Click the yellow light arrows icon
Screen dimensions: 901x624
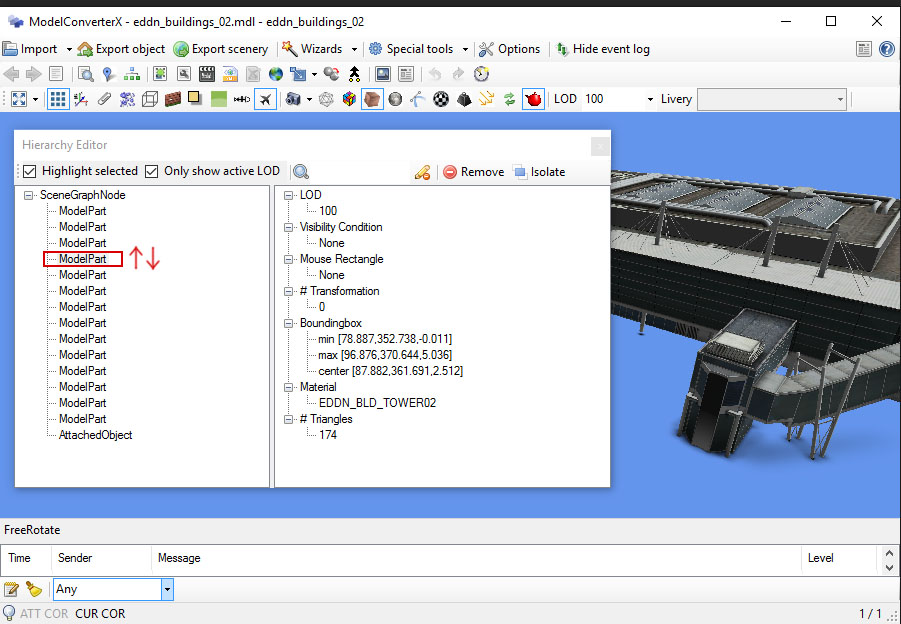(487, 99)
